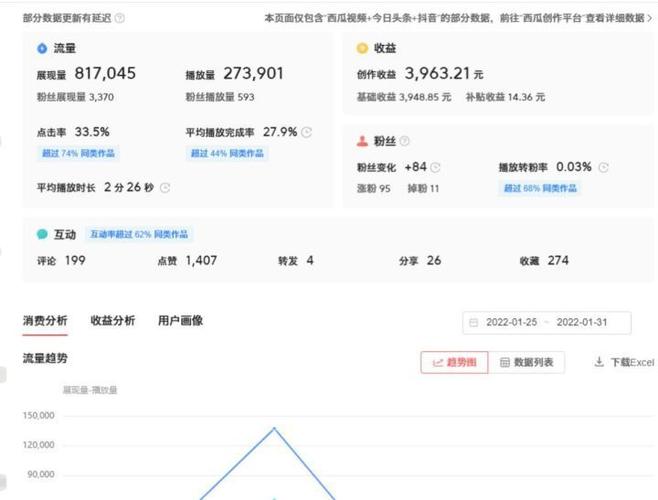Screen dimensions: 658x500
Task: Select the end date 2022-01-31
Action: click(582, 322)
